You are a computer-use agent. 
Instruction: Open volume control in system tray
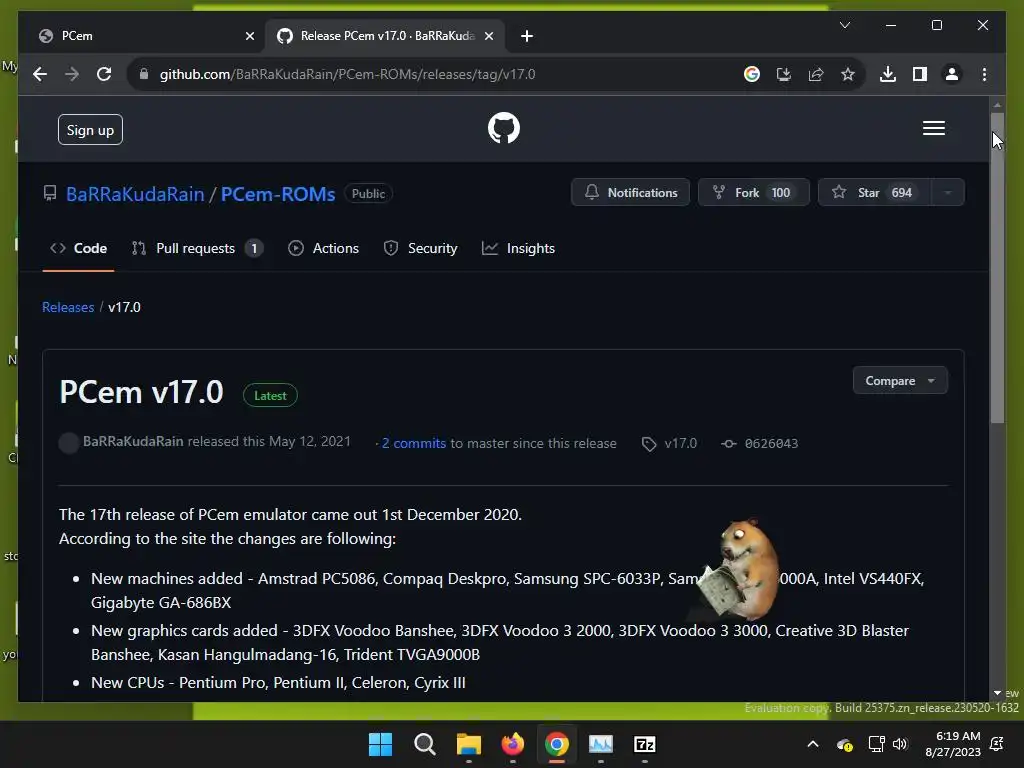900,744
